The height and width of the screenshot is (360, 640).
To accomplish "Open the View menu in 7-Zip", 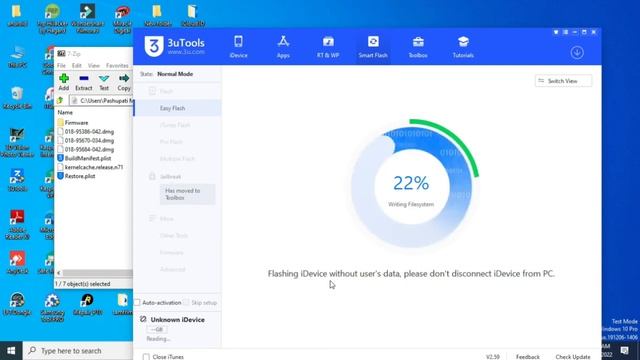I will pyautogui.click(x=93, y=65).
